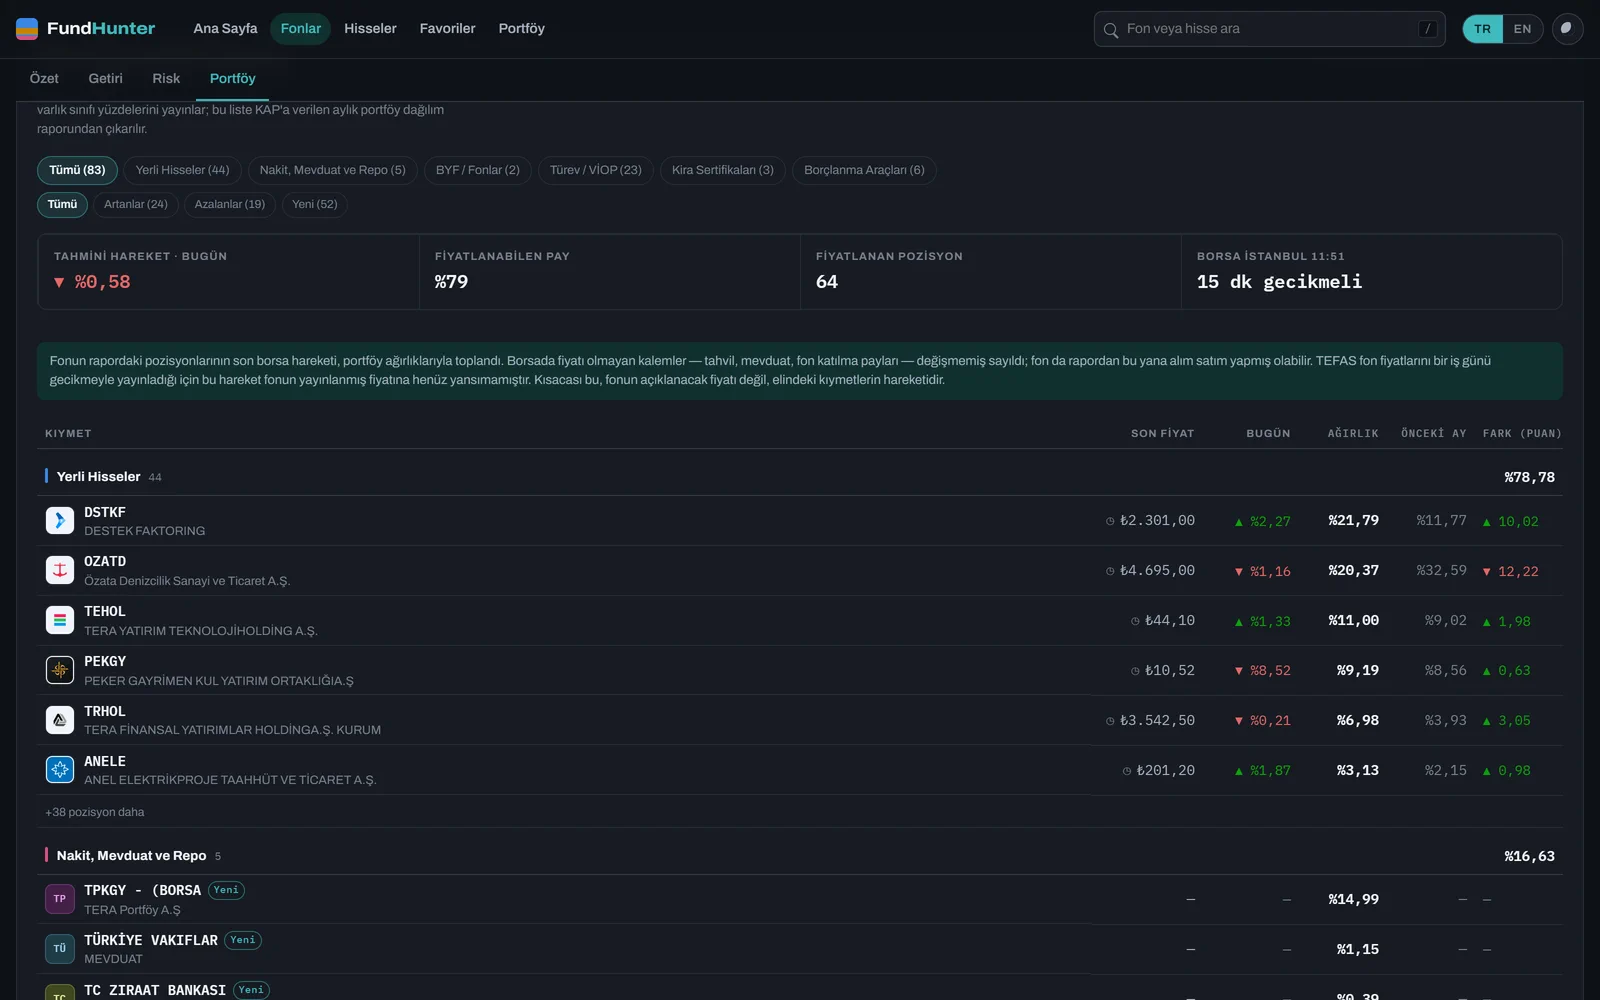Go to Ana Sayfa

pos(225,28)
